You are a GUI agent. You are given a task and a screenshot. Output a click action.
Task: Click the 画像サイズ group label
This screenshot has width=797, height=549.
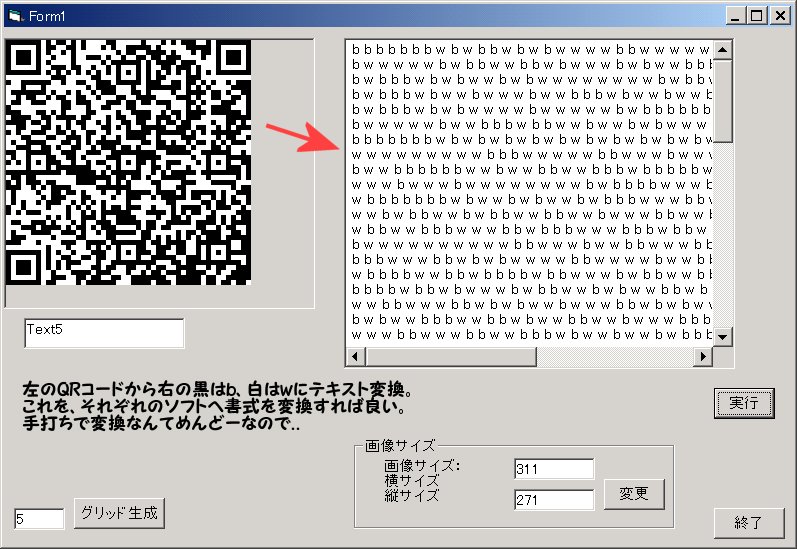point(400,446)
